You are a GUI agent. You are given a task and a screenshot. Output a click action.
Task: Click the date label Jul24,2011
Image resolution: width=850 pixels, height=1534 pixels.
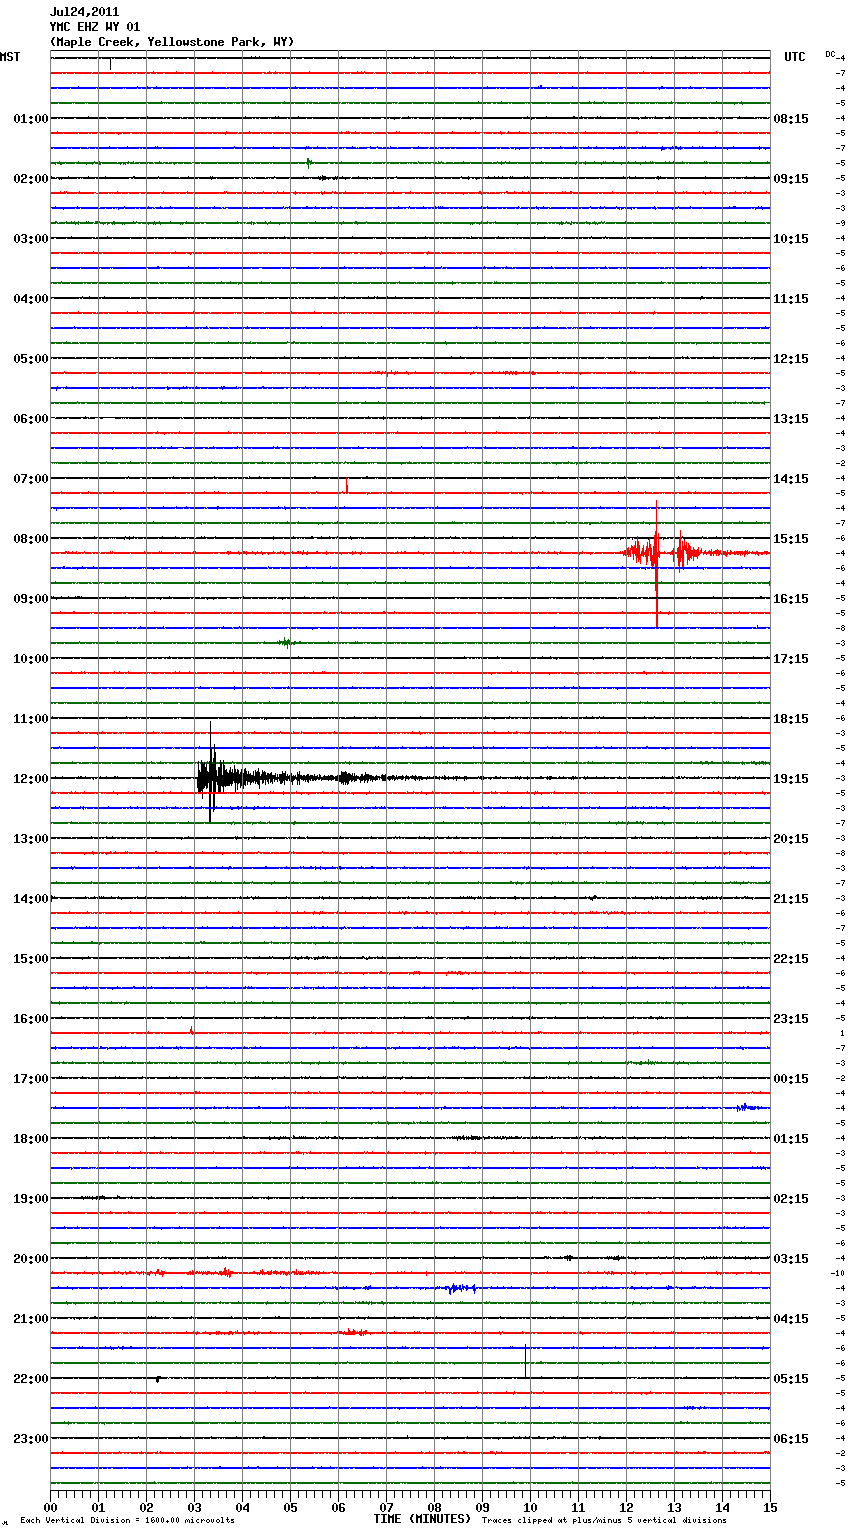(x=84, y=12)
